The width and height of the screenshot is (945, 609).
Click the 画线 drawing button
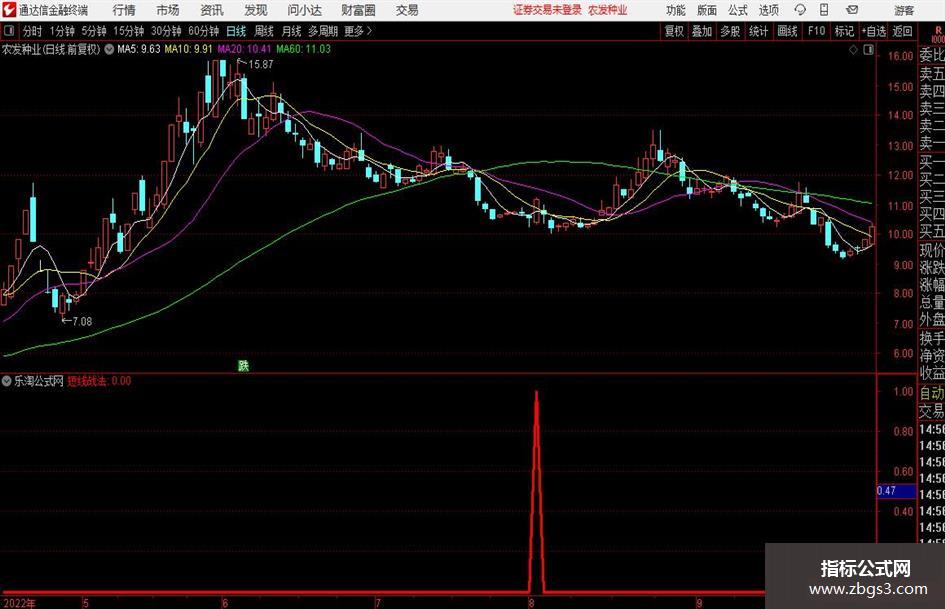pyautogui.click(x=787, y=31)
